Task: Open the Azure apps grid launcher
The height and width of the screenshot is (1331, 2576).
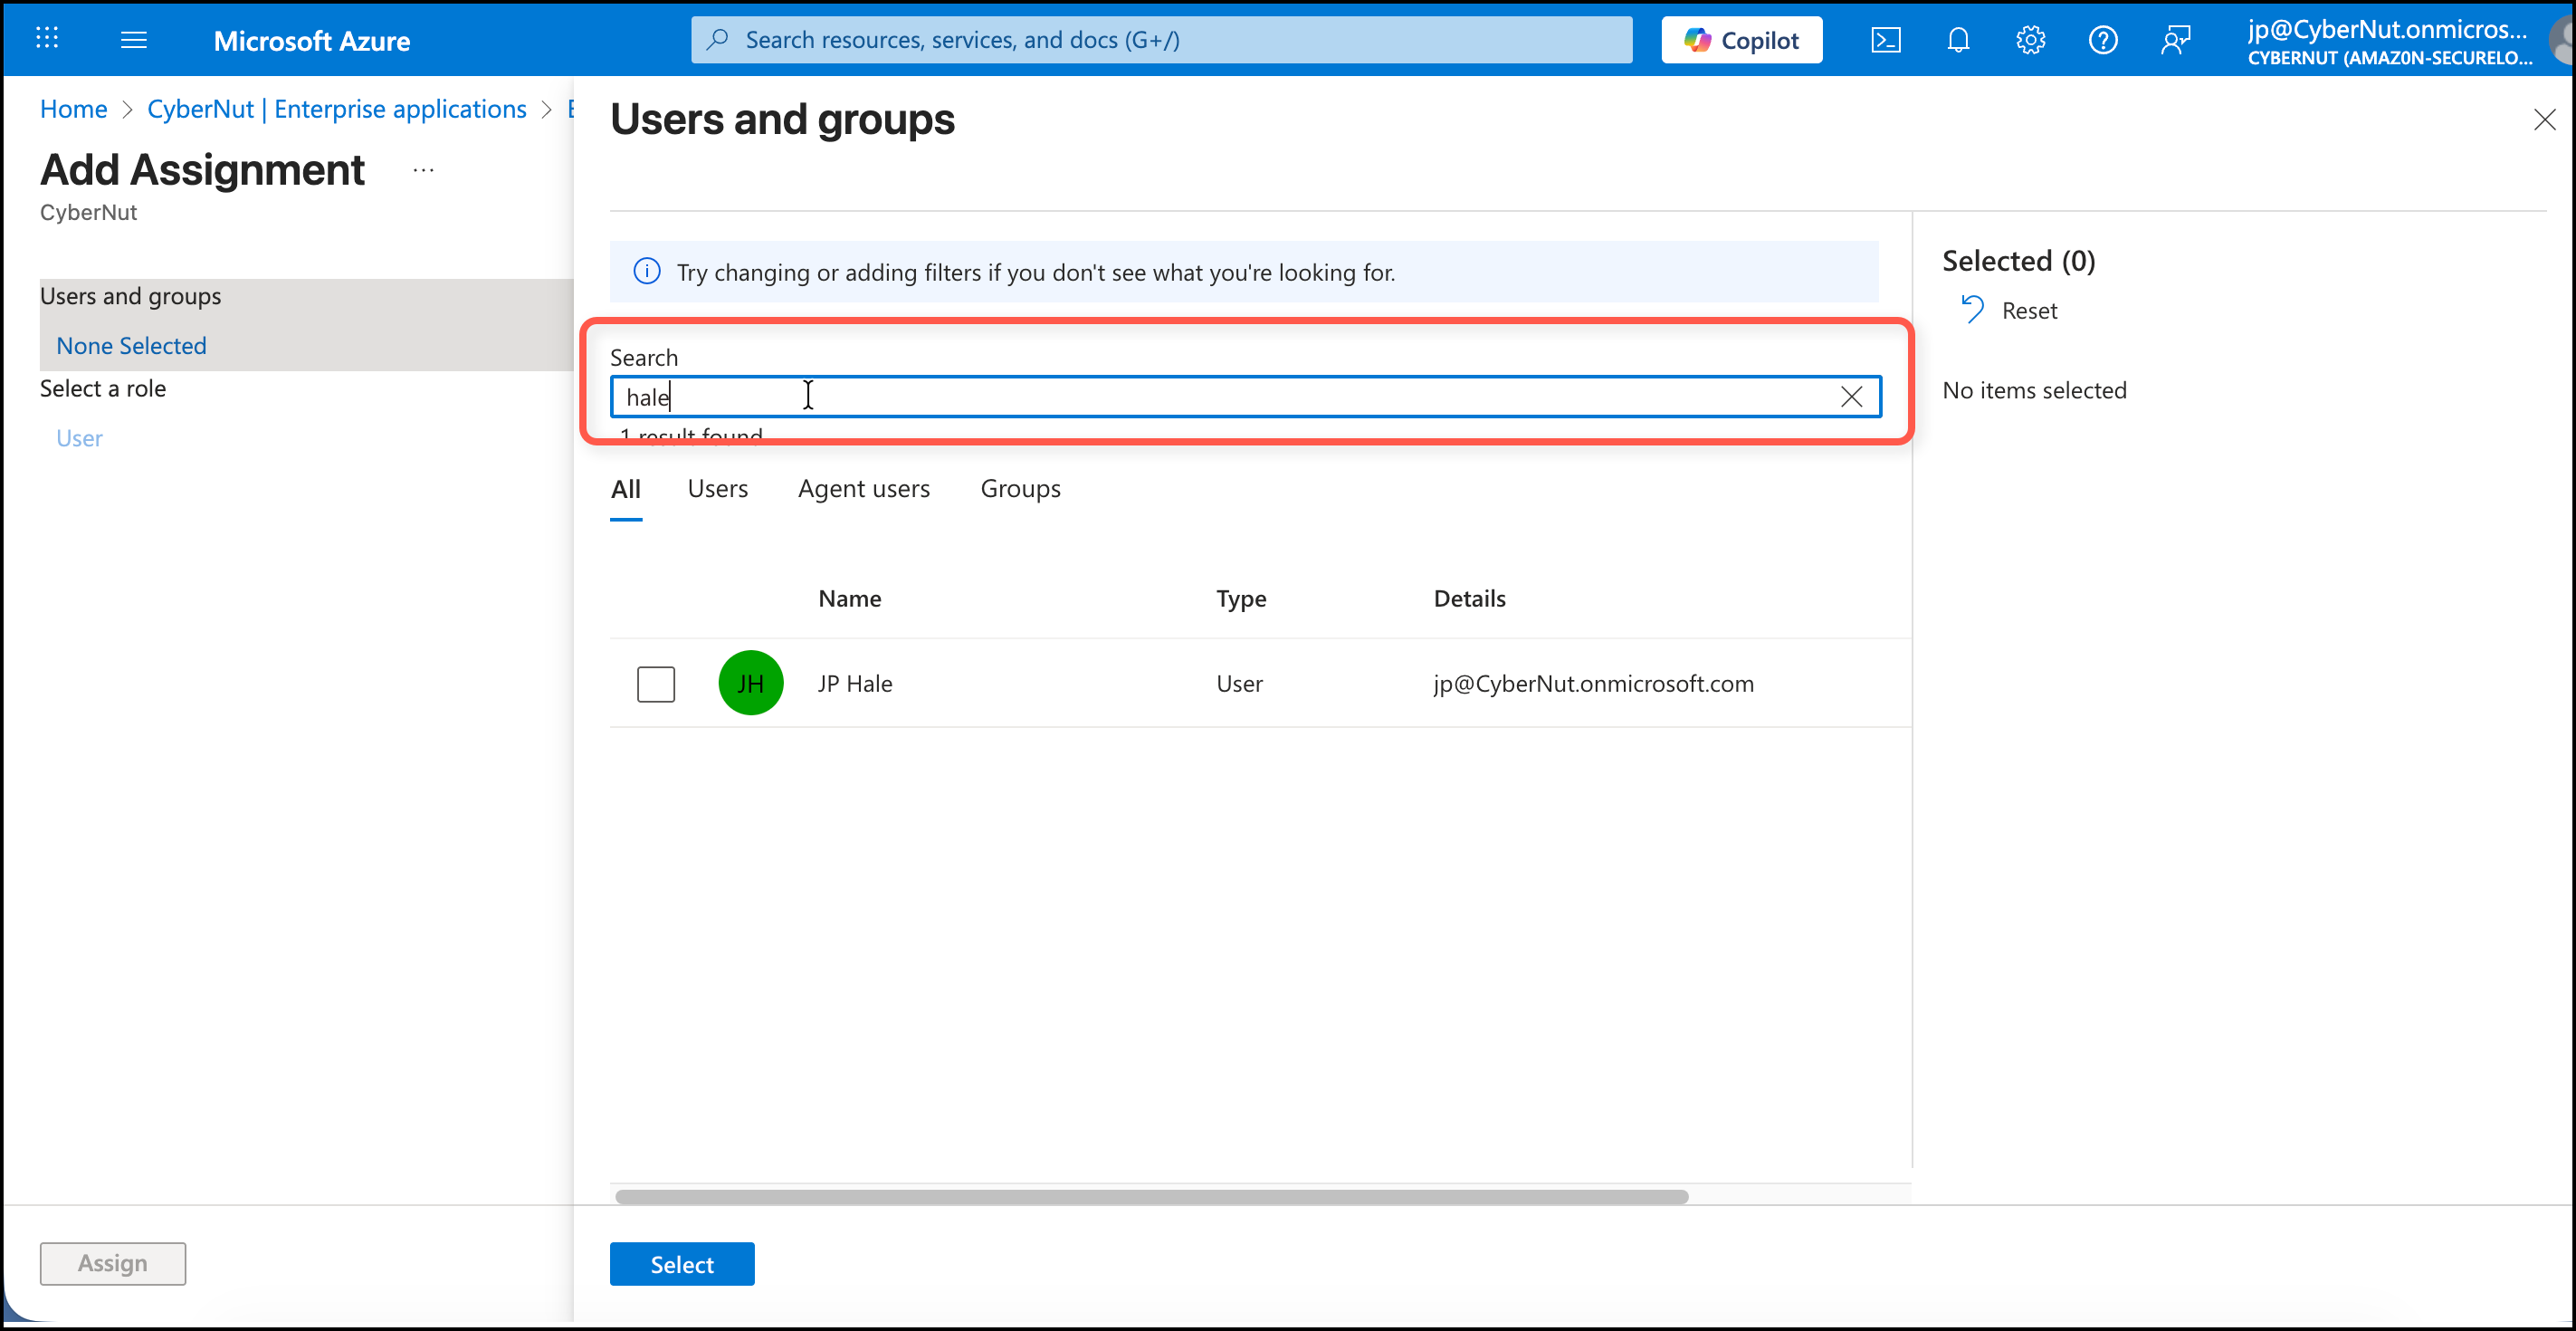Action: [x=47, y=39]
